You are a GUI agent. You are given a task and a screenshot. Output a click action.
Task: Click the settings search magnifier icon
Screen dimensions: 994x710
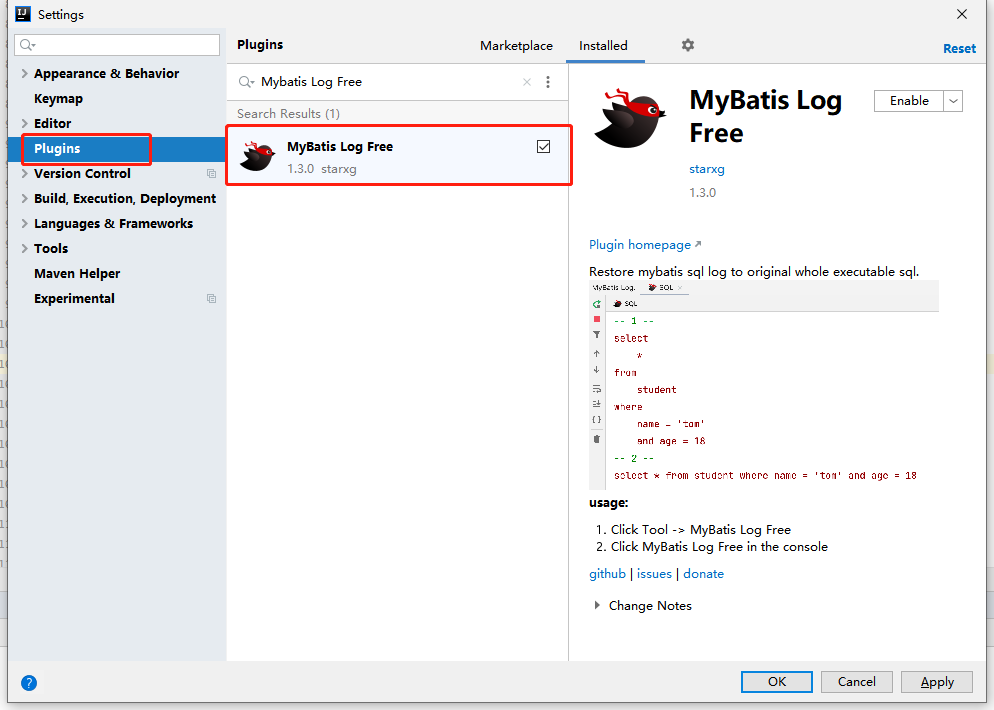click(27, 44)
